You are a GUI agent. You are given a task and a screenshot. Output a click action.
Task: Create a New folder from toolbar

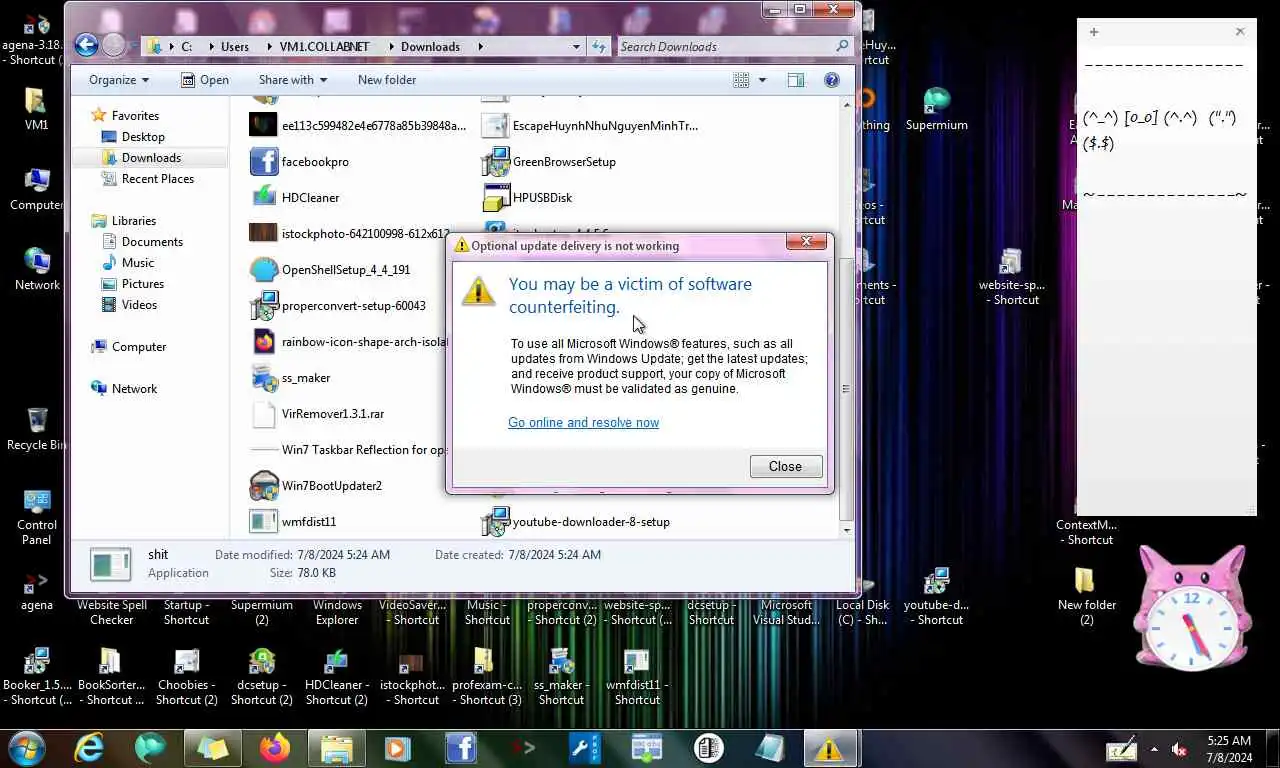(387, 80)
